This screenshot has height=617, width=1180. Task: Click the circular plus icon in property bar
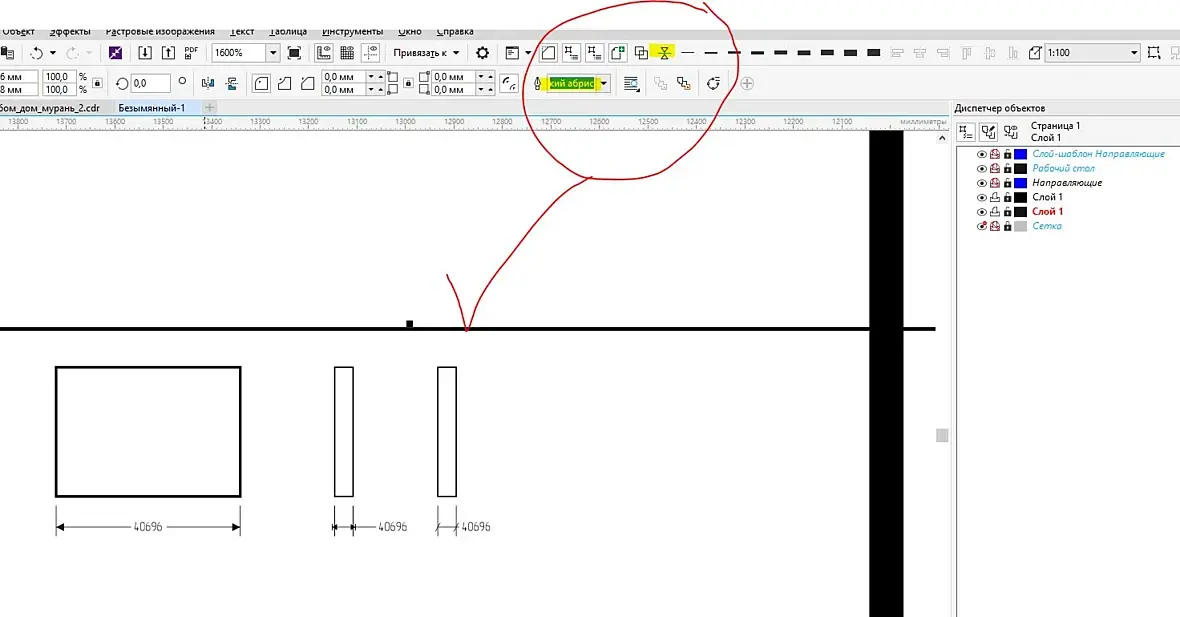(x=747, y=84)
